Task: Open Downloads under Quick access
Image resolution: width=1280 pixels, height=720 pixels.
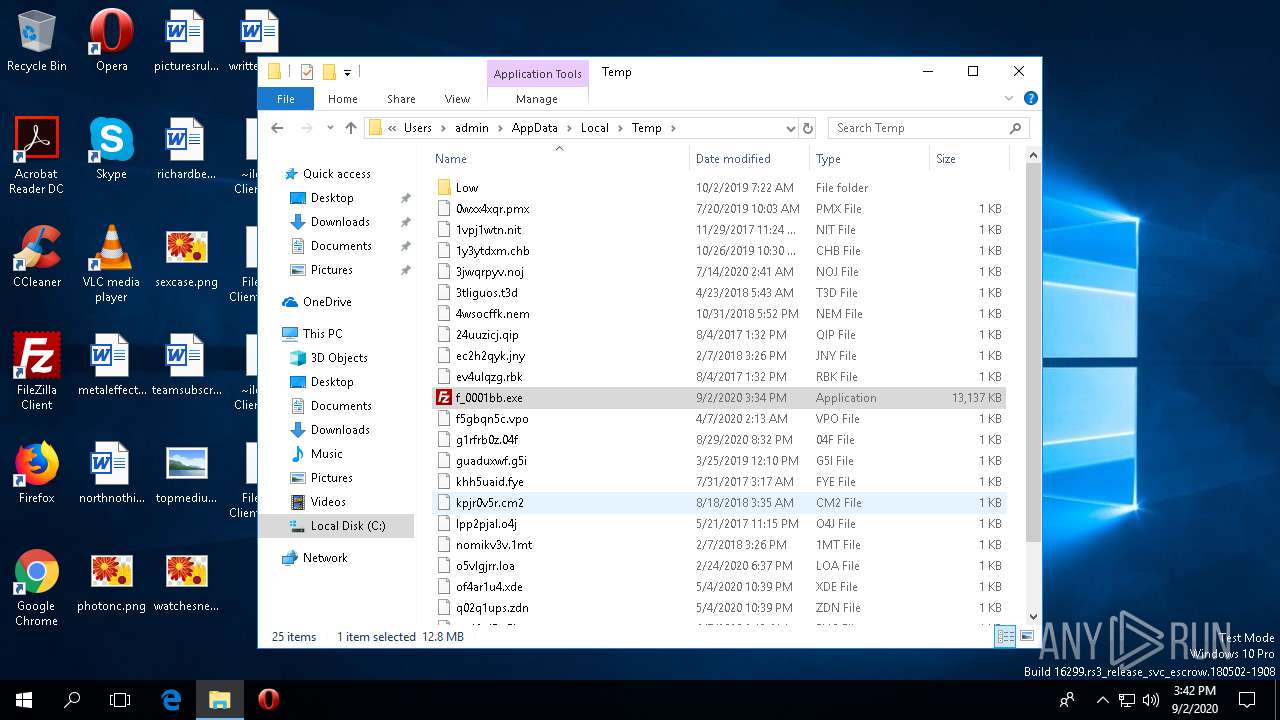Action: coord(340,222)
